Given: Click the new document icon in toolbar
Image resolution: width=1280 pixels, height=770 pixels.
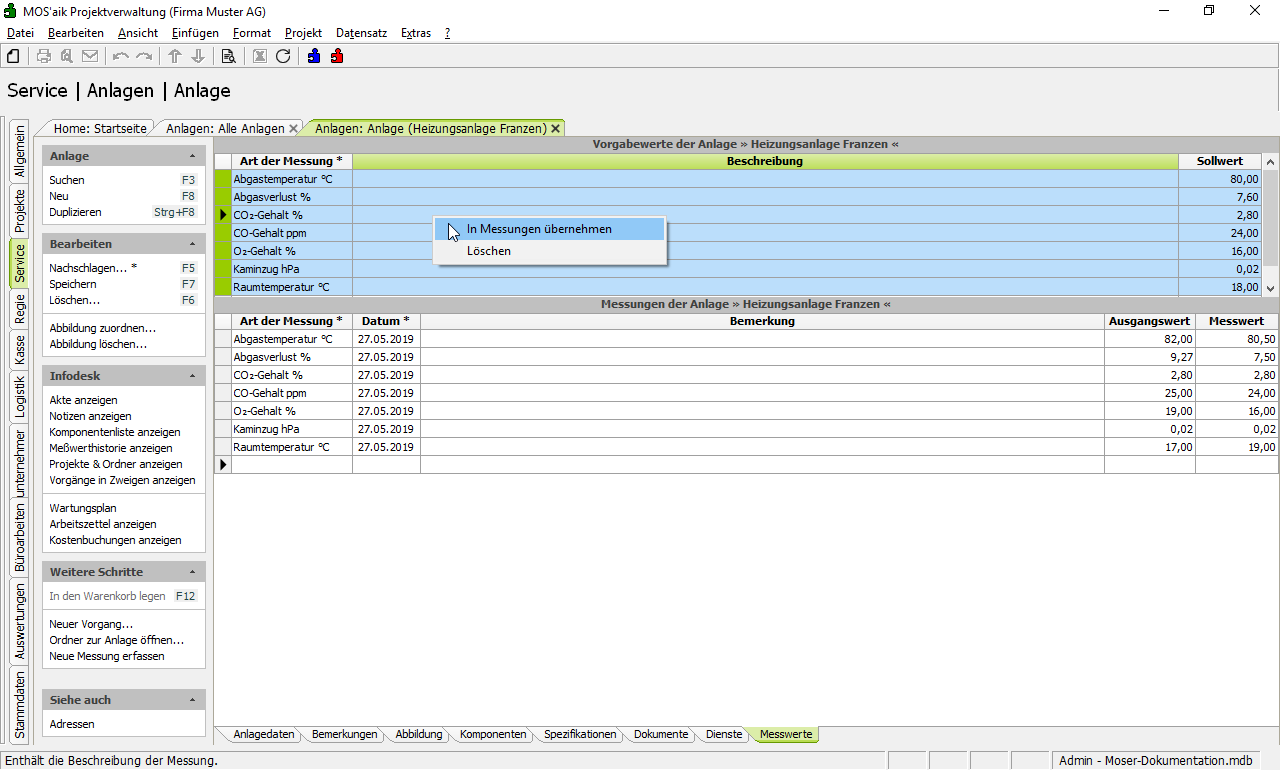Looking at the screenshot, I should point(13,56).
